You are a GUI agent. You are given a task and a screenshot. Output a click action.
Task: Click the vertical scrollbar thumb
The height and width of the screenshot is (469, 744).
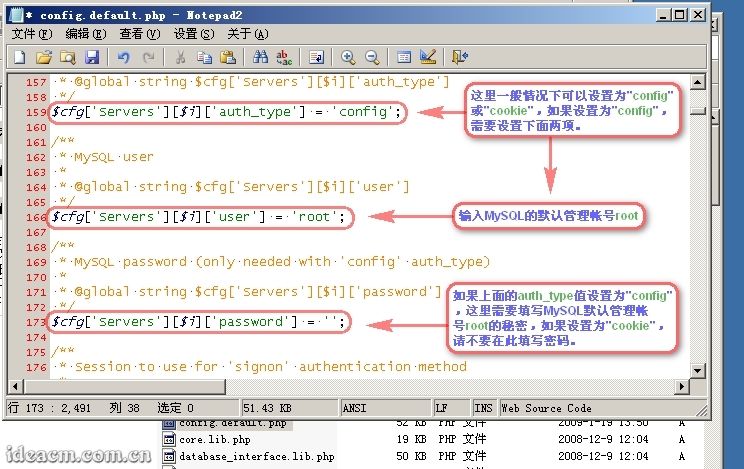click(x=697, y=111)
